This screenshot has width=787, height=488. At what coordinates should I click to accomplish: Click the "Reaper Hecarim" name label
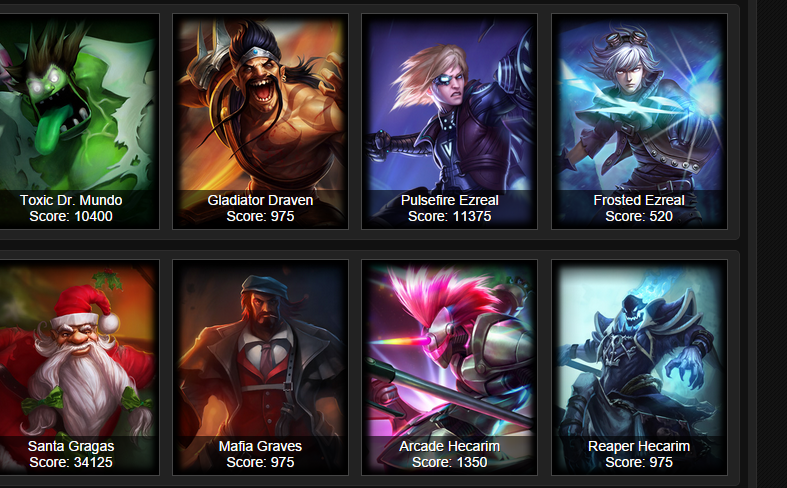(639, 446)
